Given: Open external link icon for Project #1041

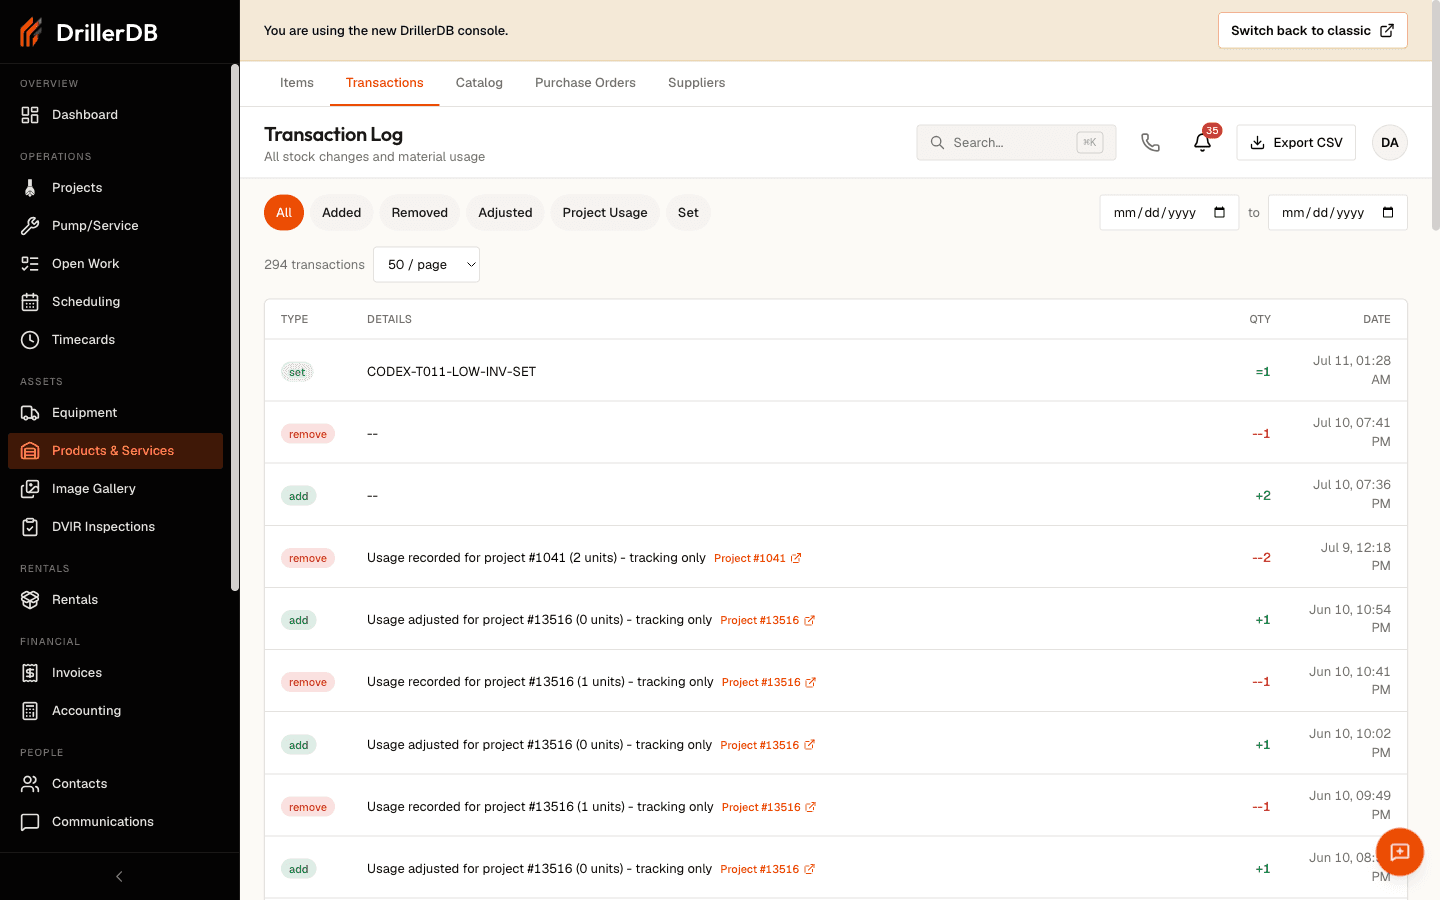Looking at the screenshot, I should [x=796, y=558].
